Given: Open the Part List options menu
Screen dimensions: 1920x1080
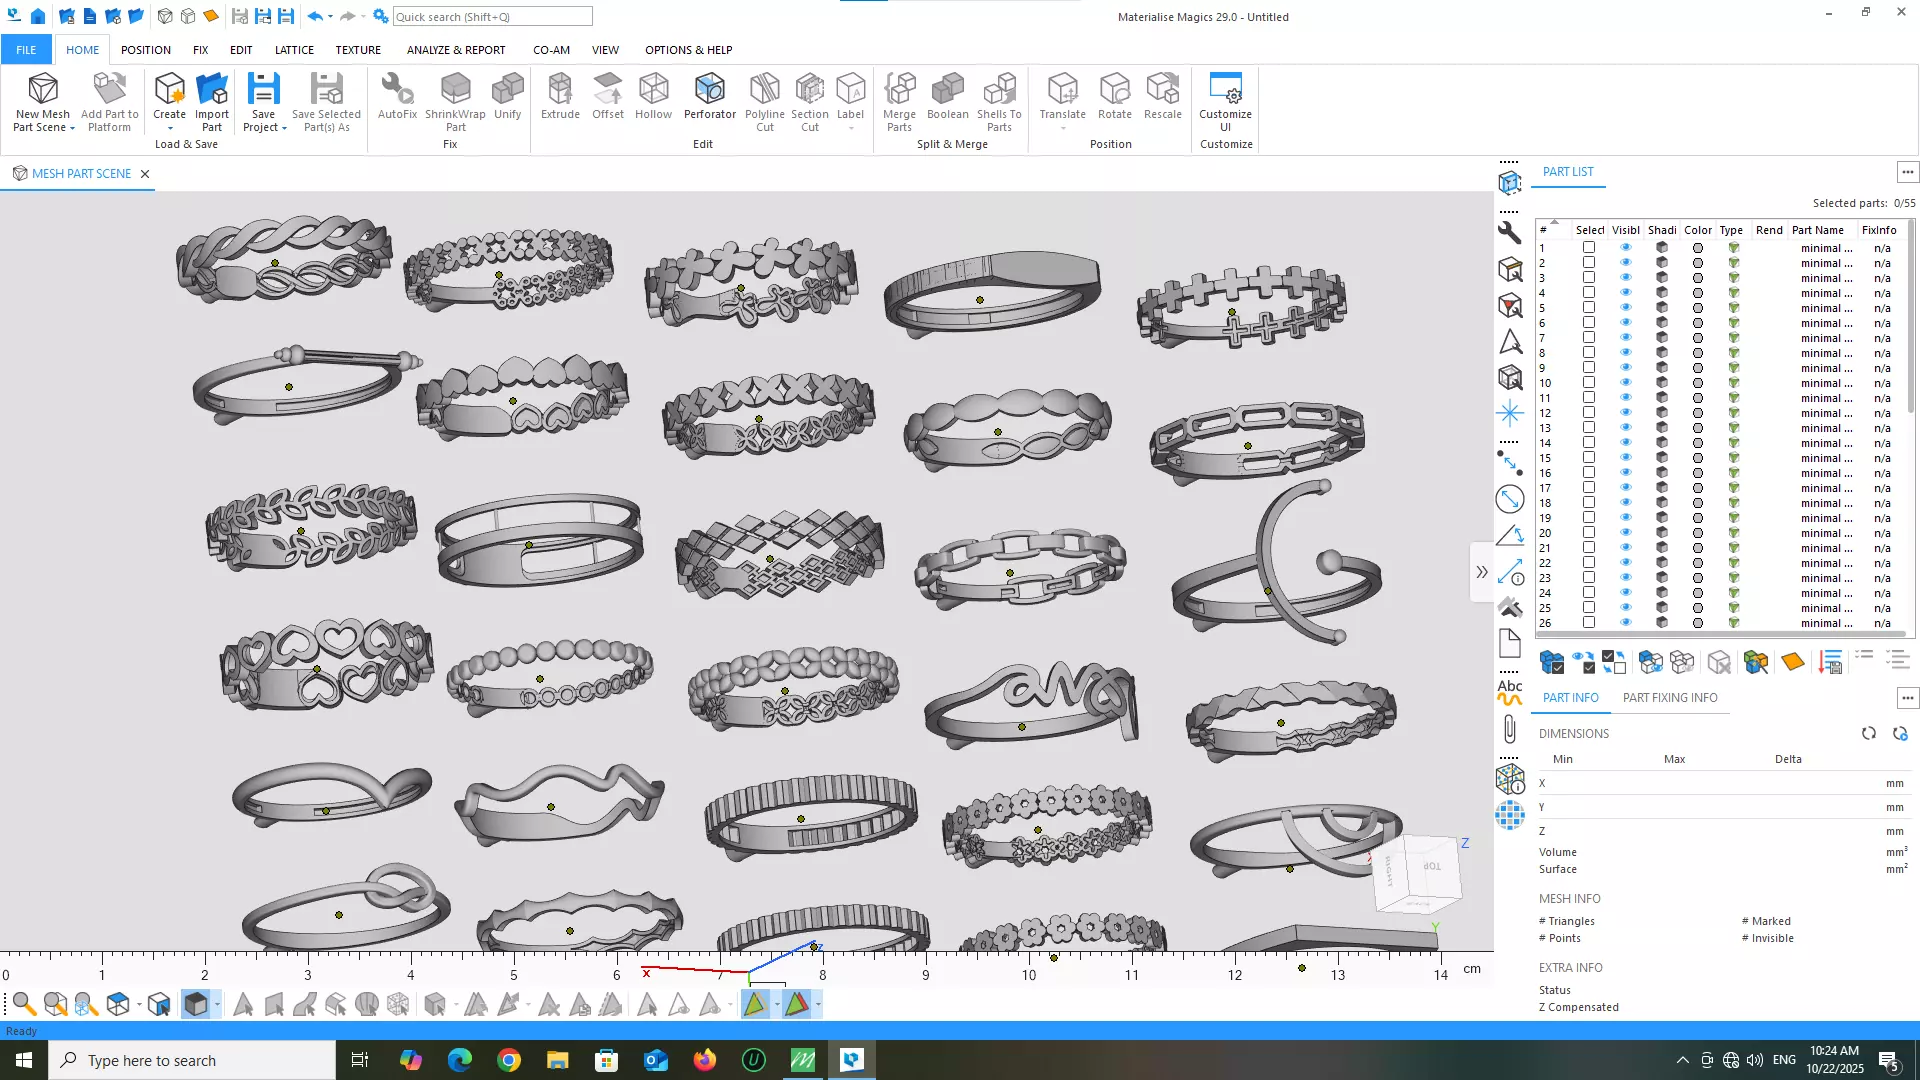Looking at the screenshot, I should (x=1907, y=172).
